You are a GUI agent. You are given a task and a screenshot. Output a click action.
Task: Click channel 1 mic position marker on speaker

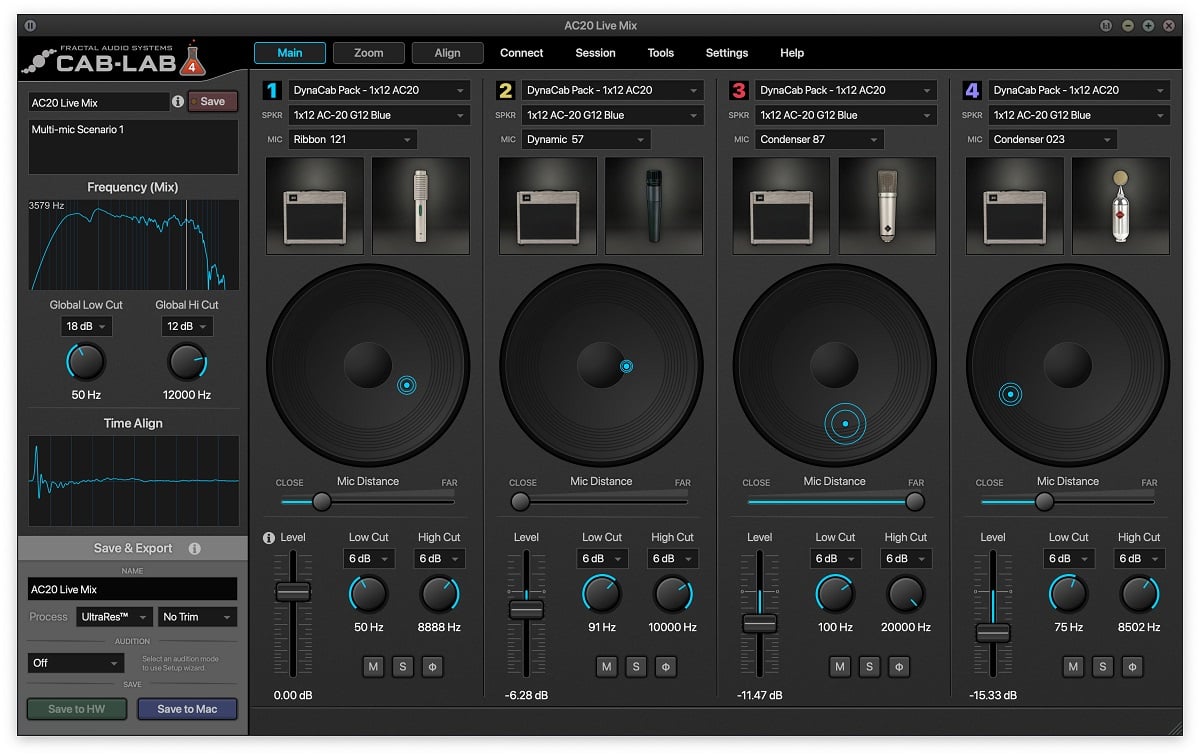[406, 385]
